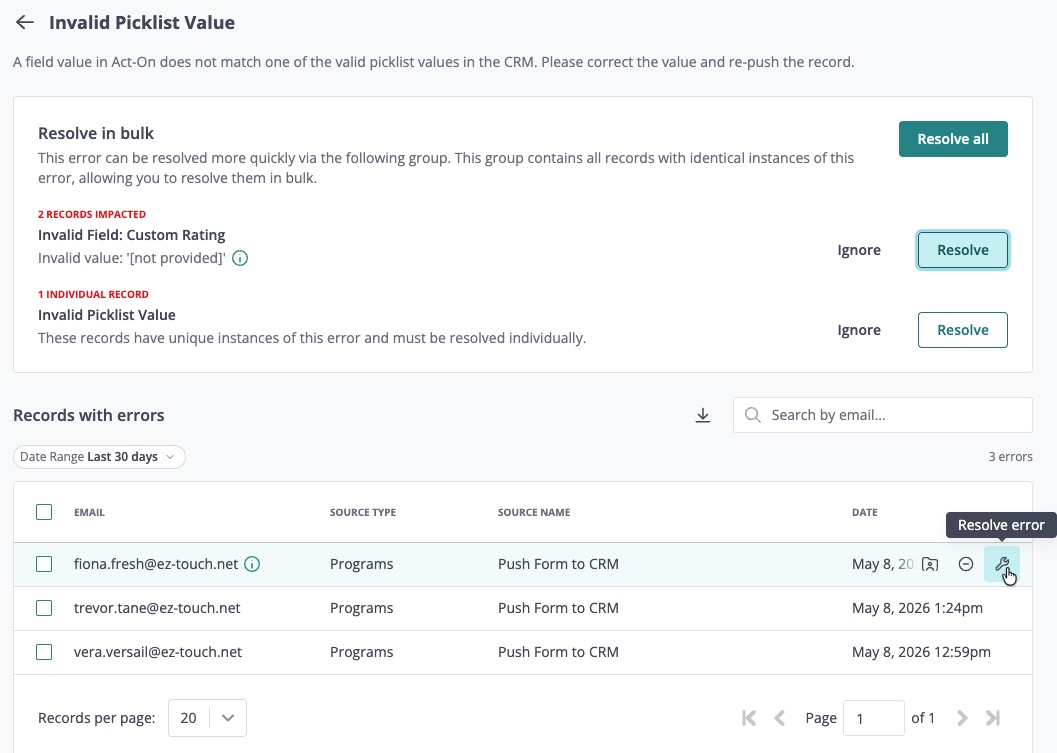Sort by the SOURCE NAME column header
This screenshot has width=1057, height=753.
pos(534,512)
